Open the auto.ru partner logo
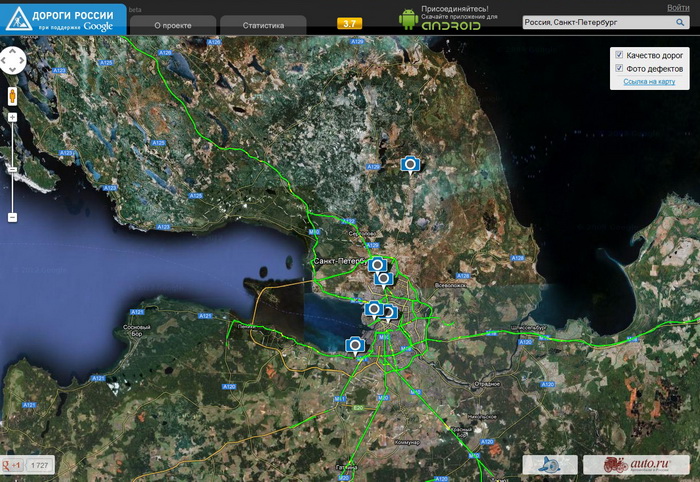This screenshot has height=482, width=700. click(x=621, y=465)
